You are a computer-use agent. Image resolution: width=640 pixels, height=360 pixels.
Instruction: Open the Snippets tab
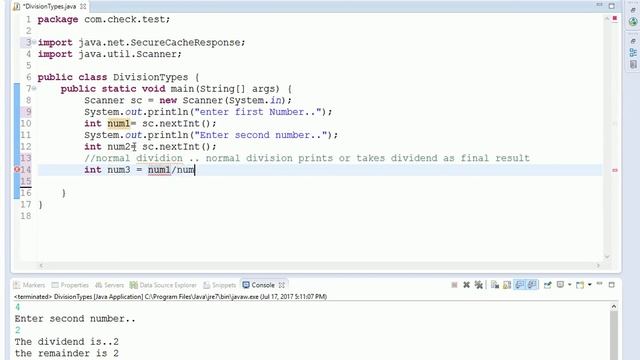(x=220, y=285)
